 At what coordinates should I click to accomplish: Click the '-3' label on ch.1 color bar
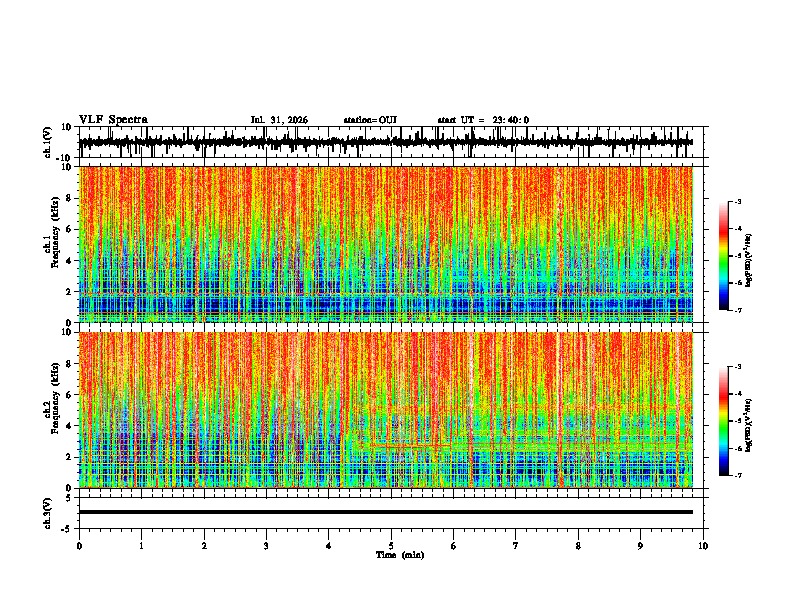(737, 201)
